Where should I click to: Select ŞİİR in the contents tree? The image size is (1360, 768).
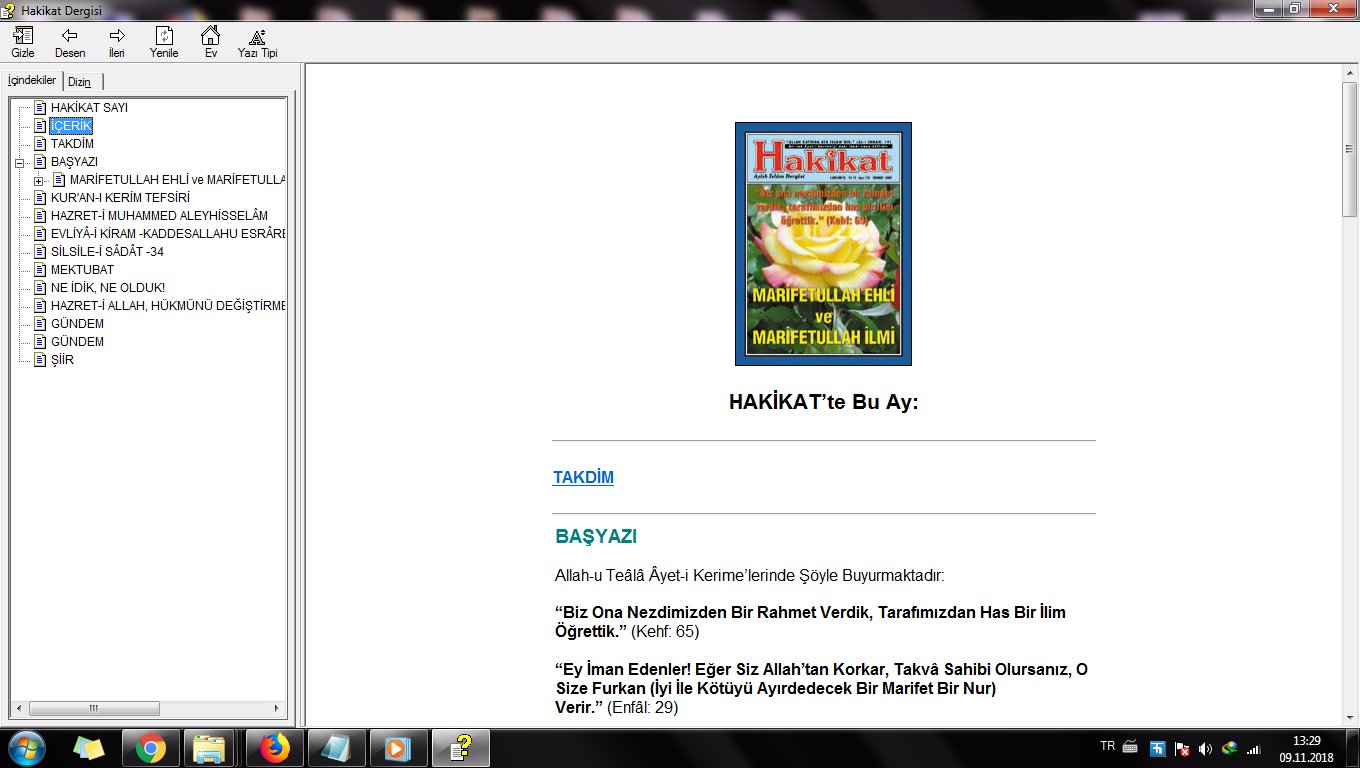click(x=62, y=360)
